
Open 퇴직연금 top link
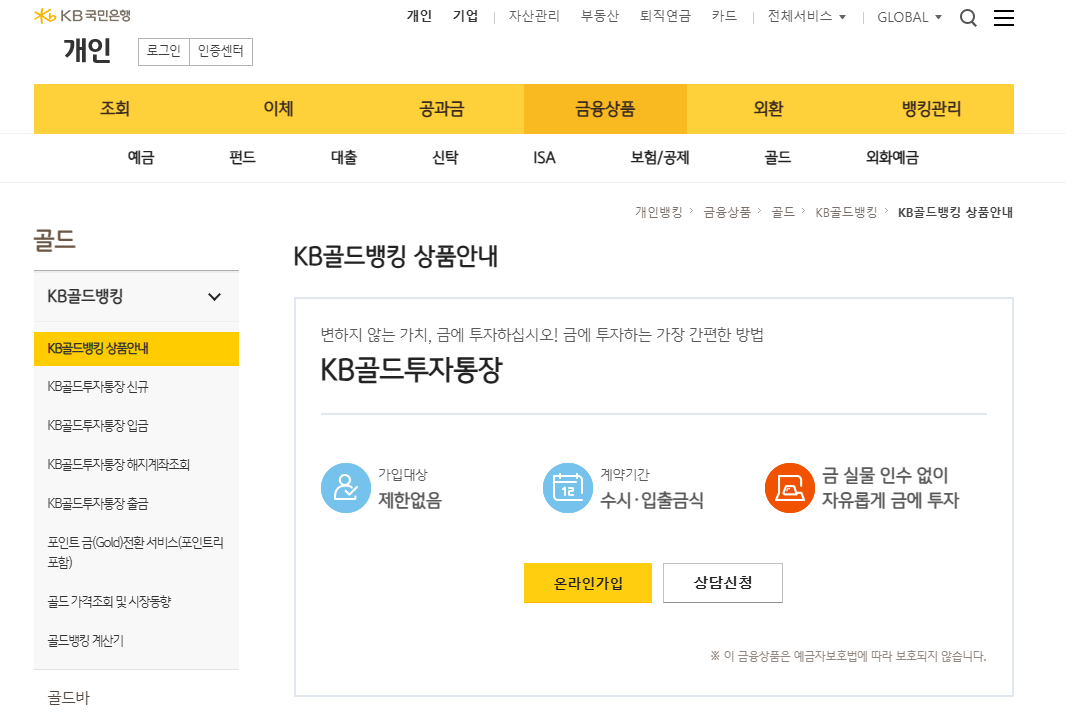pos(665,16)
